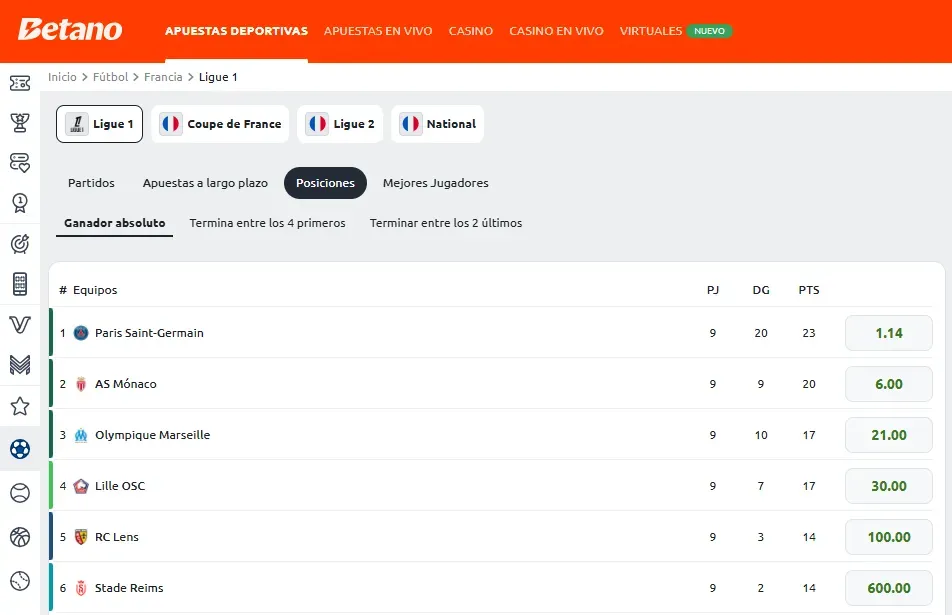Go to Apuestas en Vivo section

(378, 31)
